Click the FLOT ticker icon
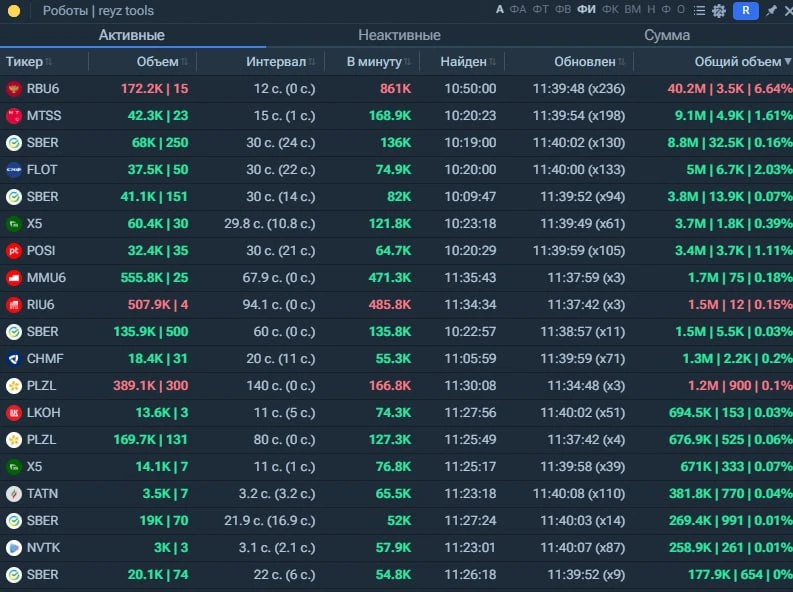793x592 pixels. coord(14,170)
